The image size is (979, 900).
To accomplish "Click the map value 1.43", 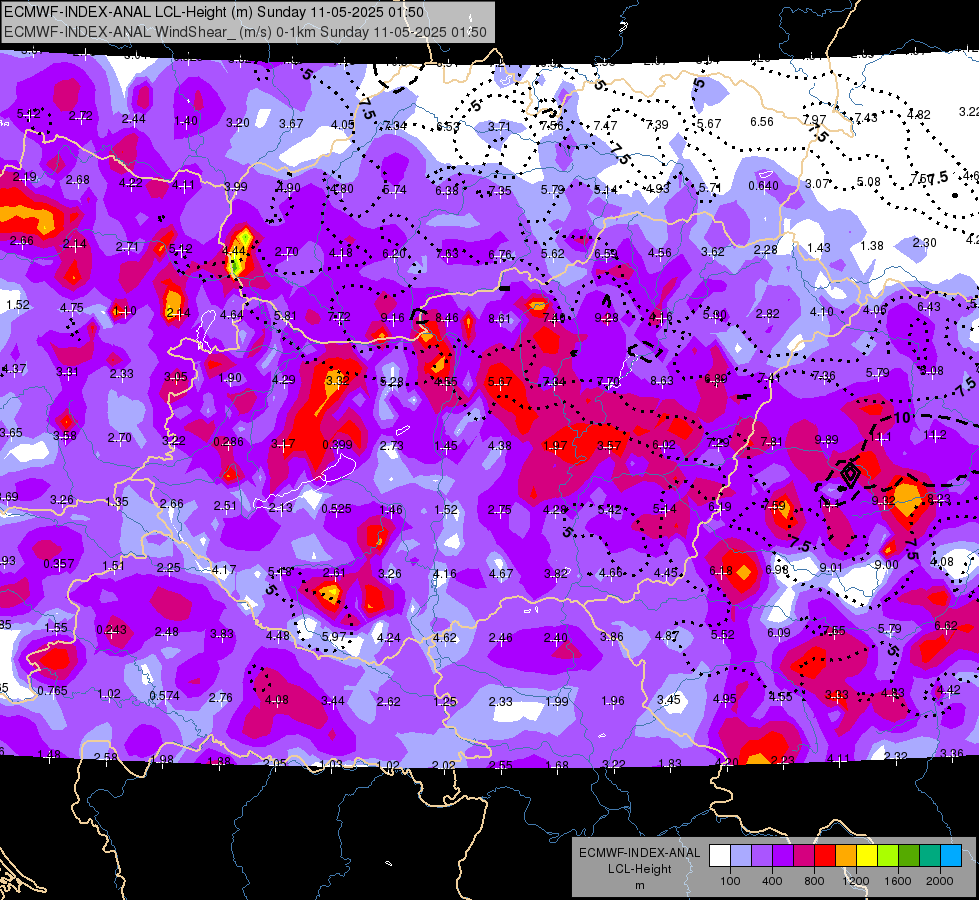I will click(819, 248).
